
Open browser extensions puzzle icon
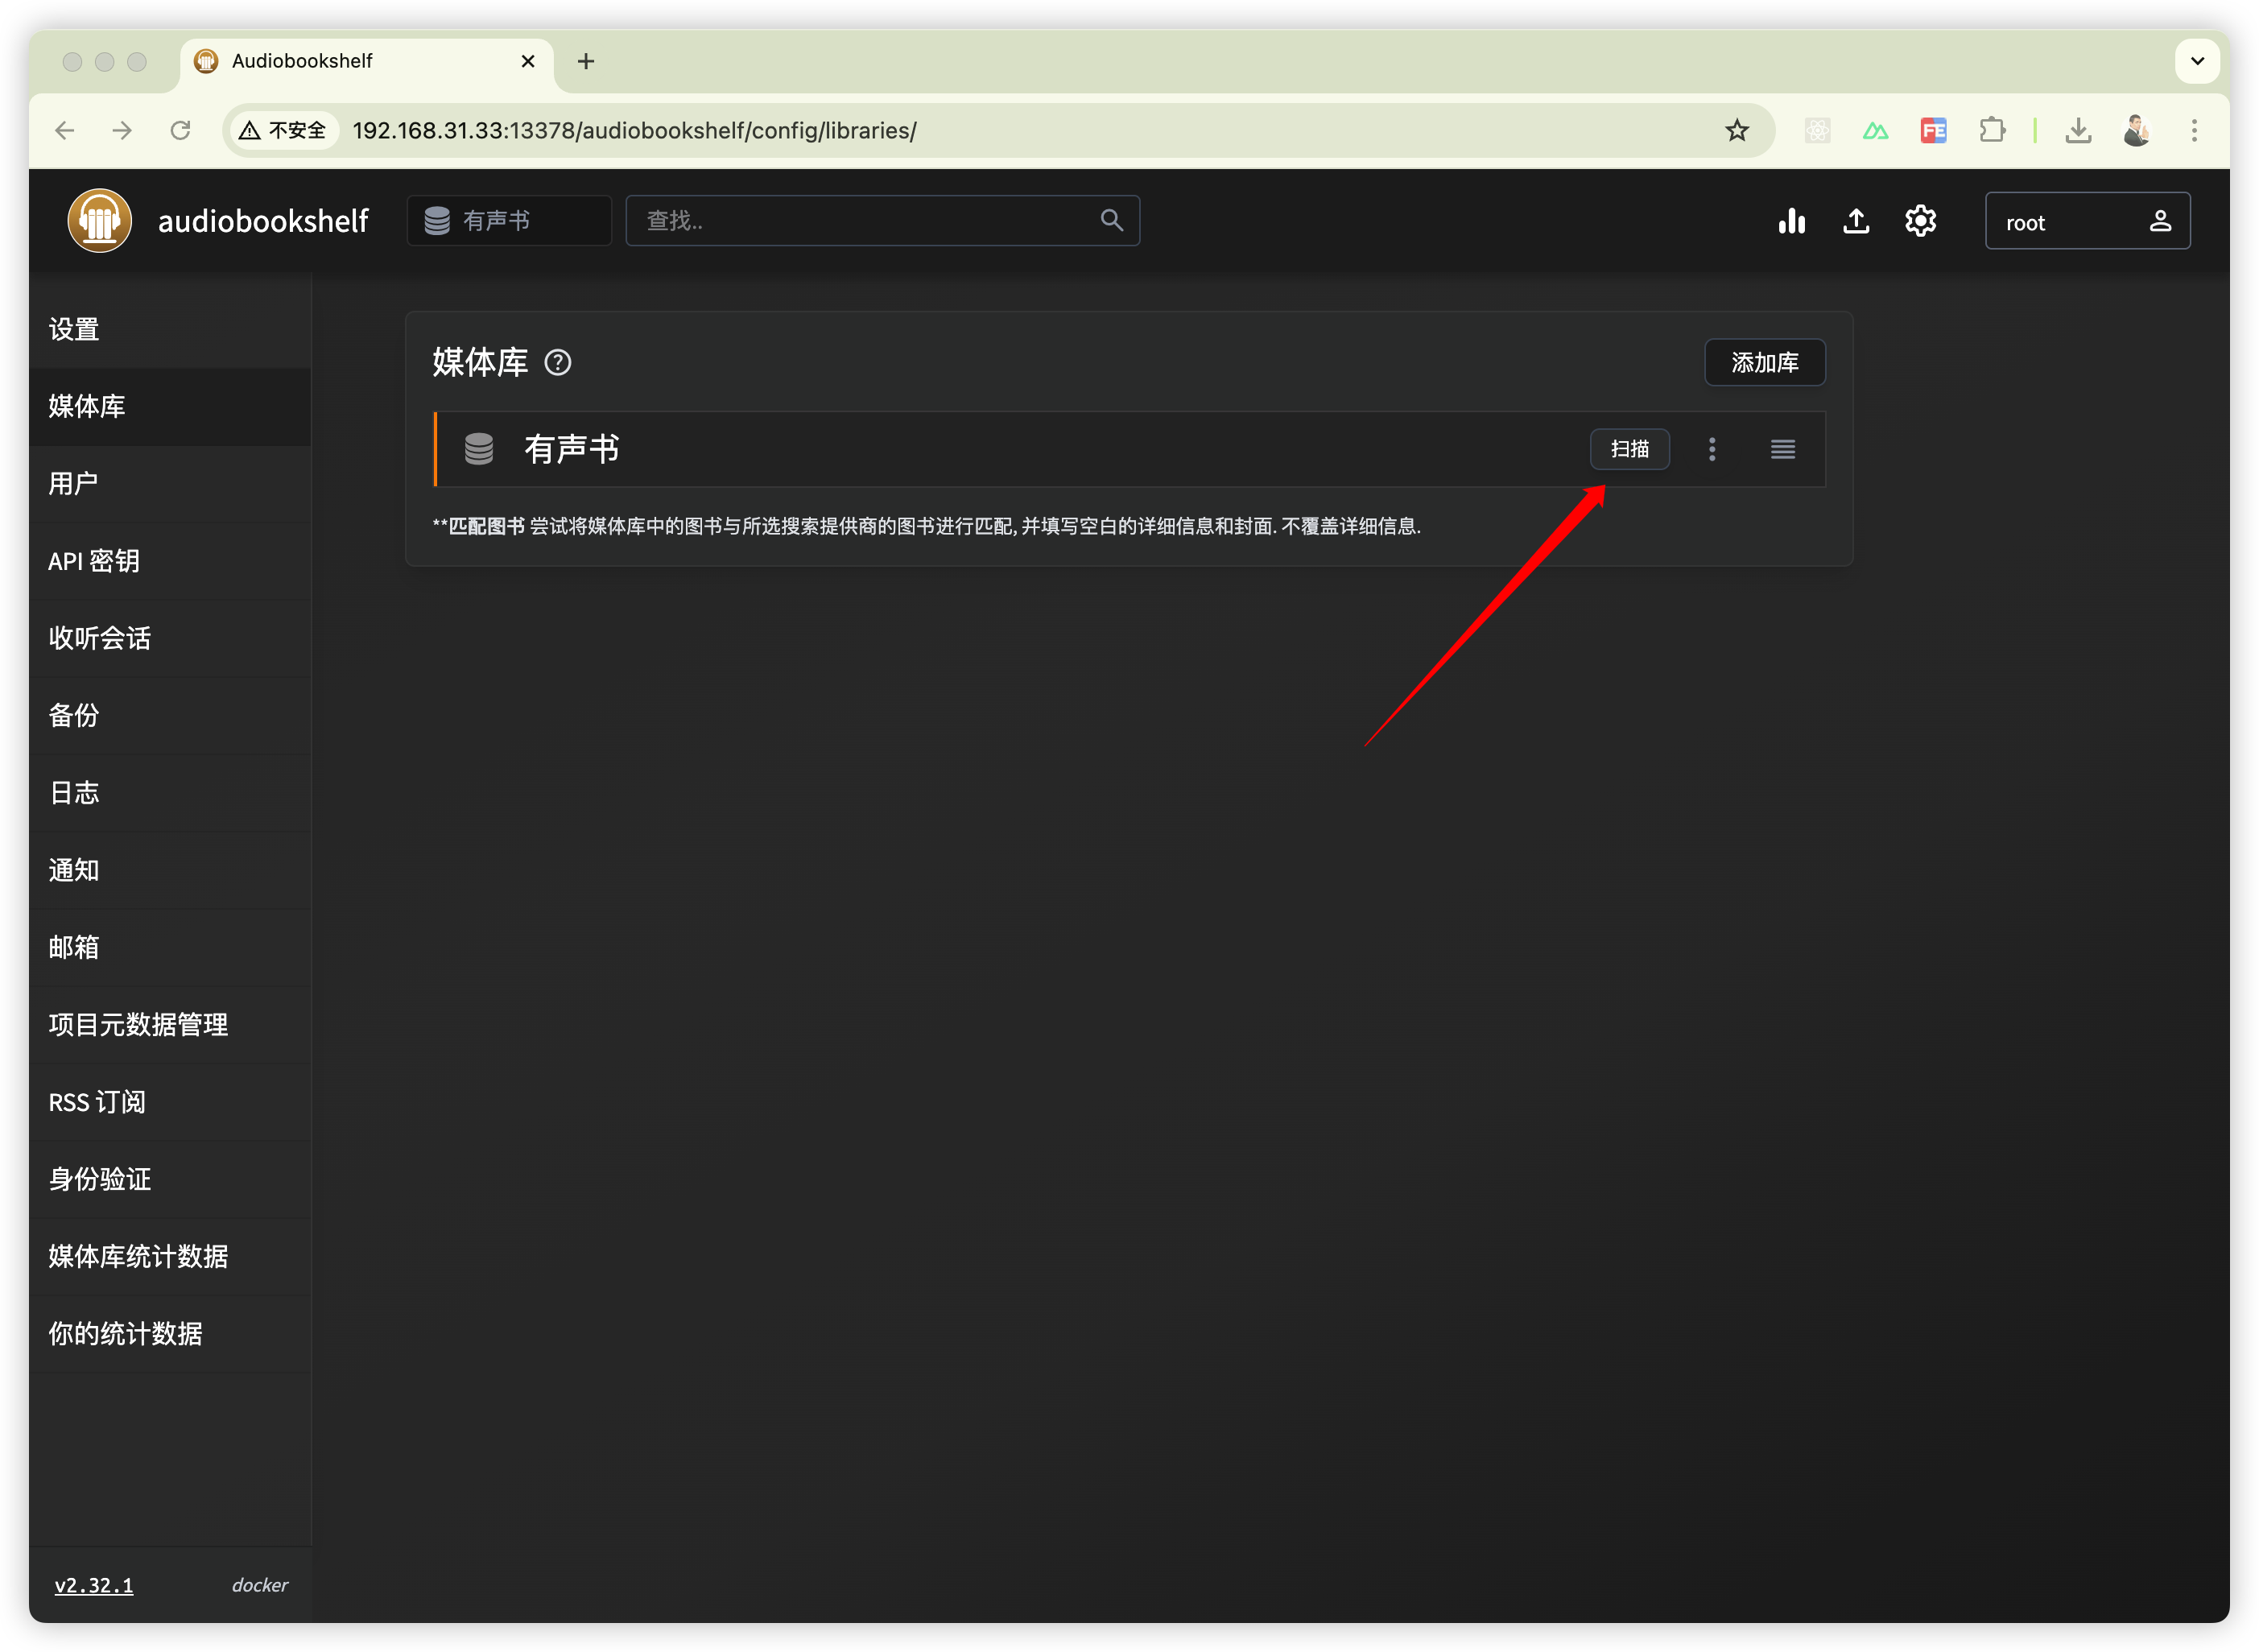pos(1992,131)
